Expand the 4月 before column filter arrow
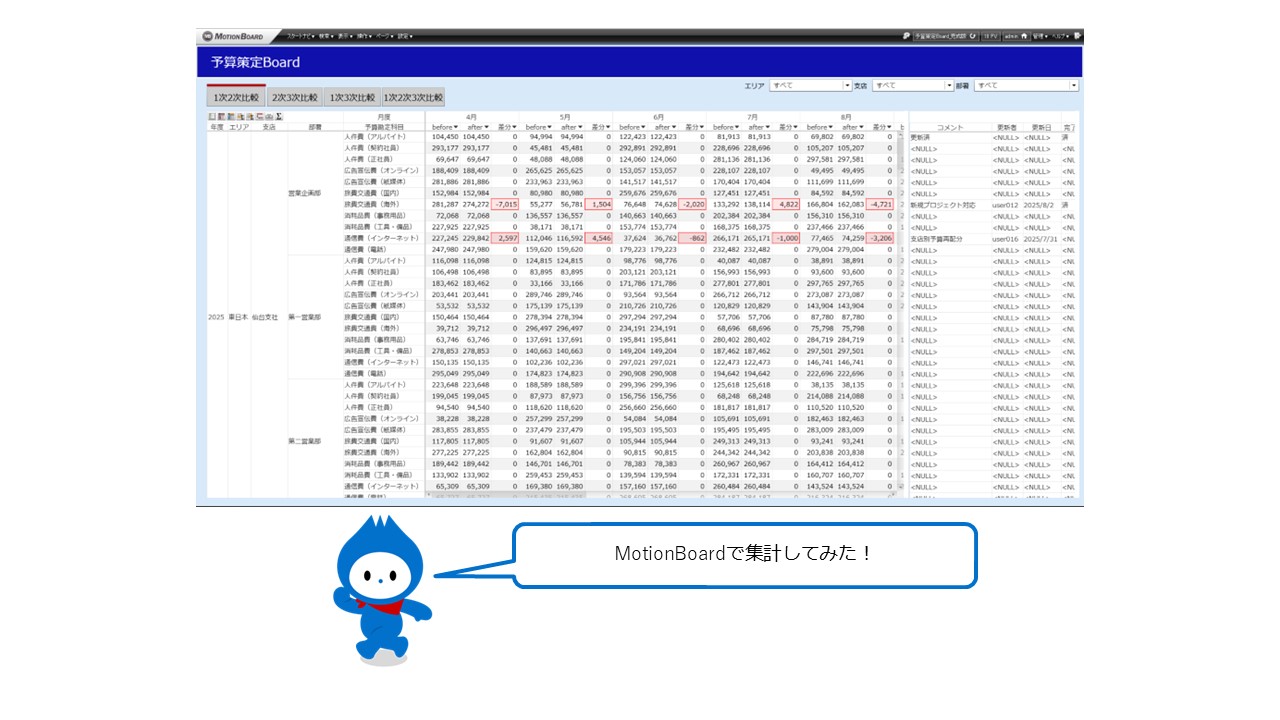The width and height of the screenshot is (1280, 720). coord(455,127)
